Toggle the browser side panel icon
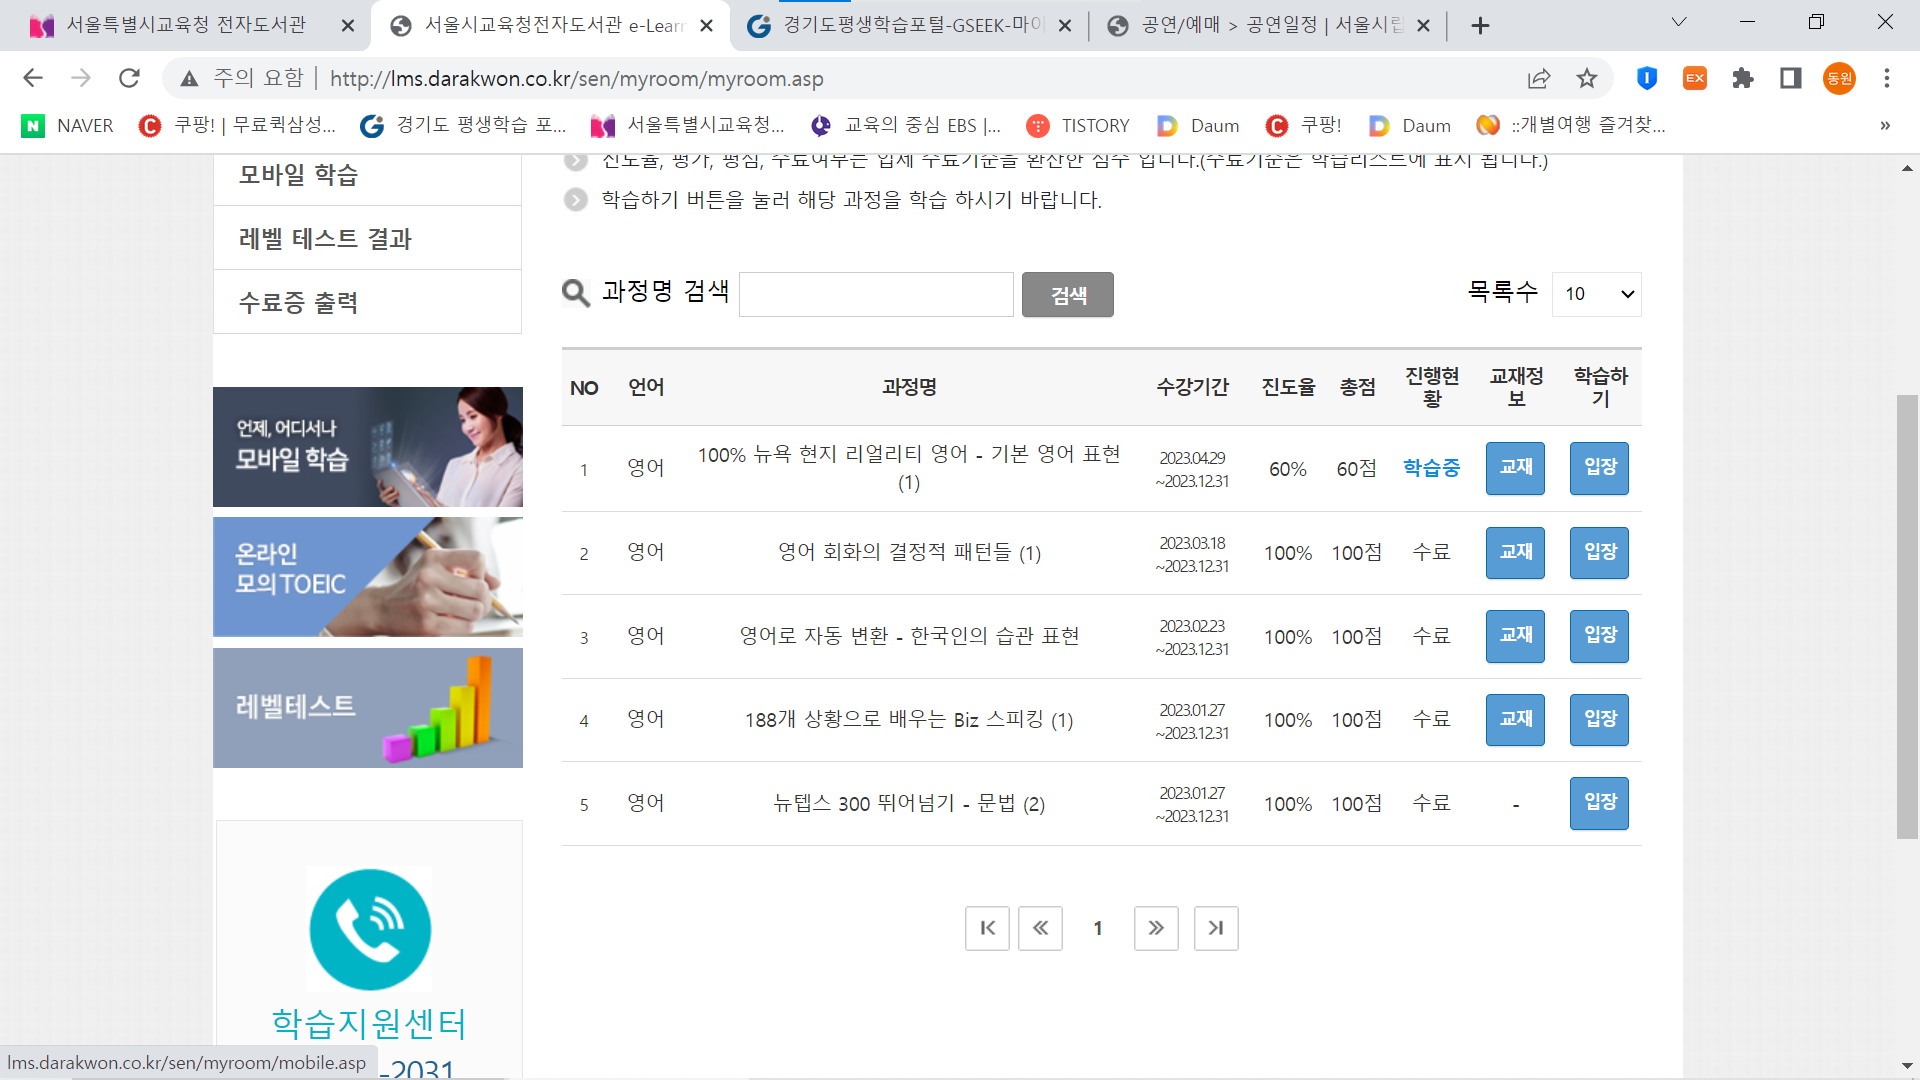This screenshot has width=1920, height=1080. pos(1791,78)
